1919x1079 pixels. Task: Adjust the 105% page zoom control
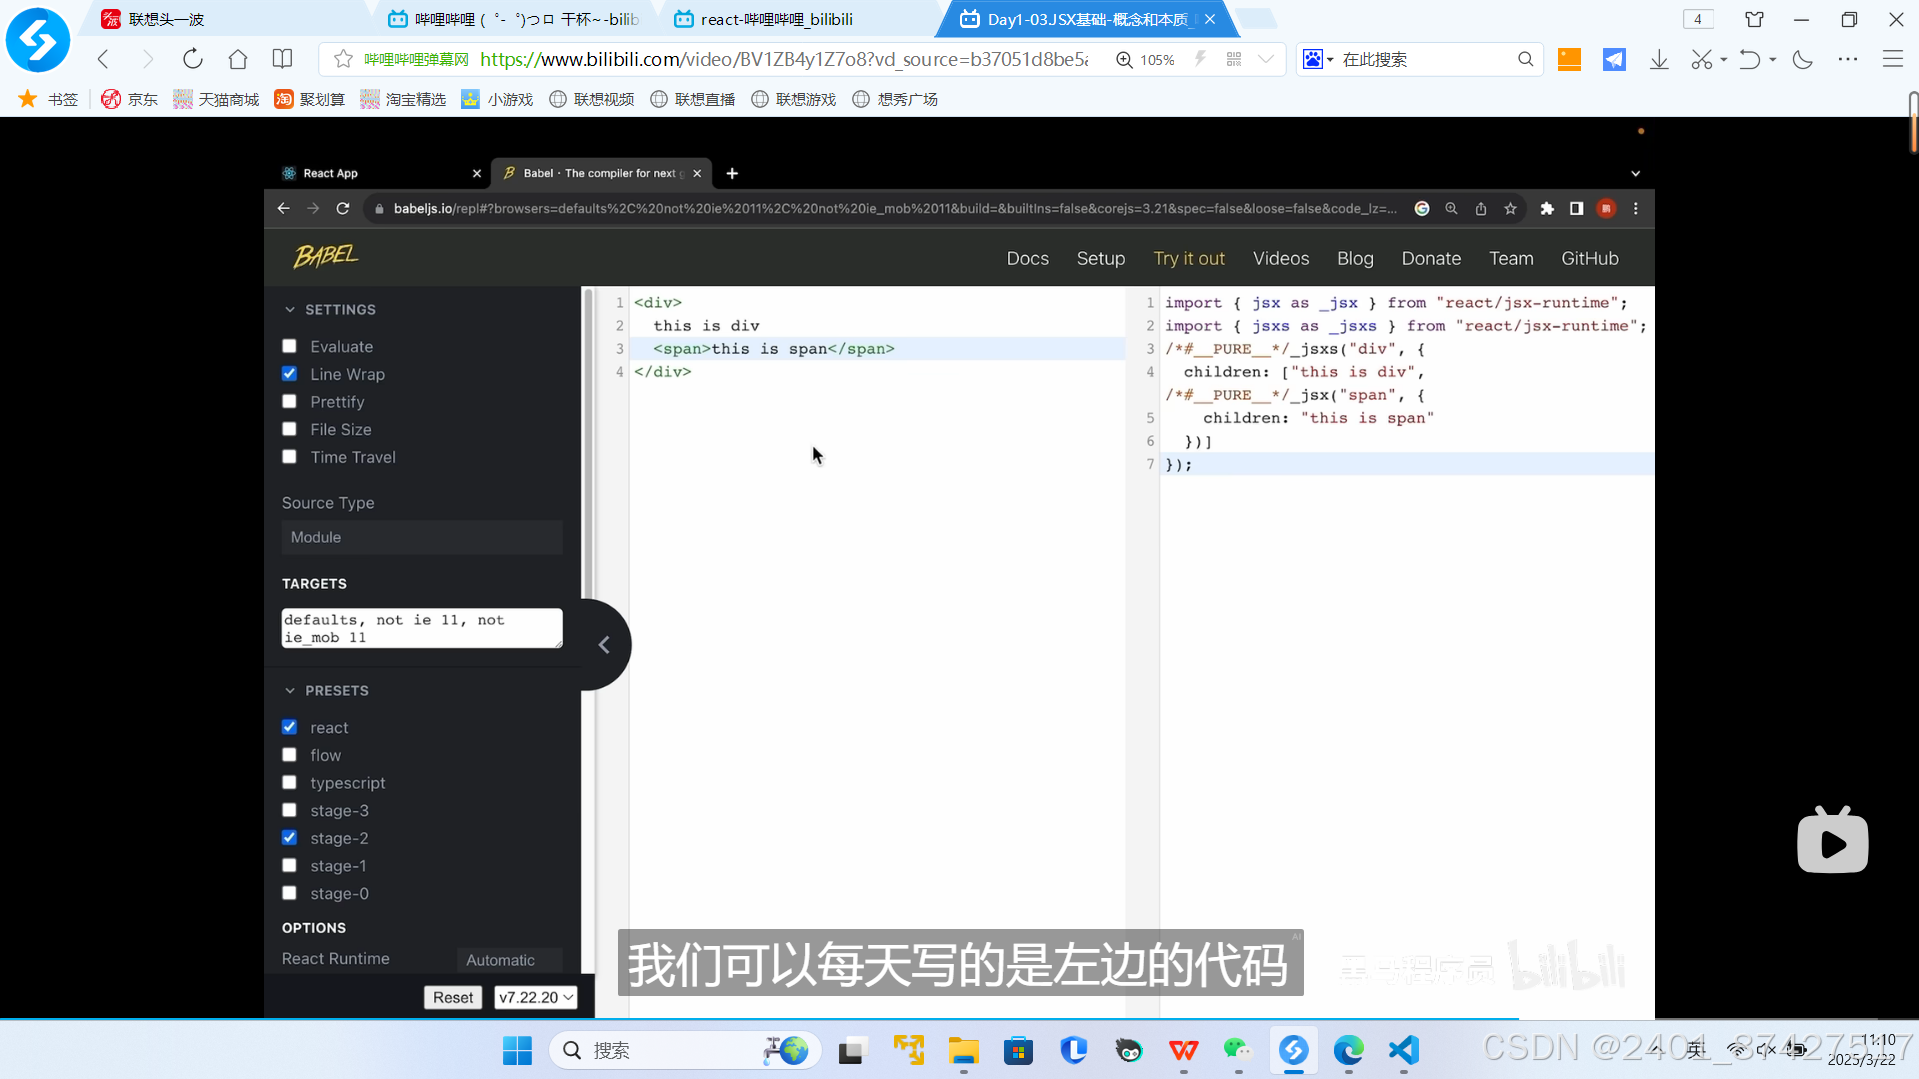(1145, 59)
